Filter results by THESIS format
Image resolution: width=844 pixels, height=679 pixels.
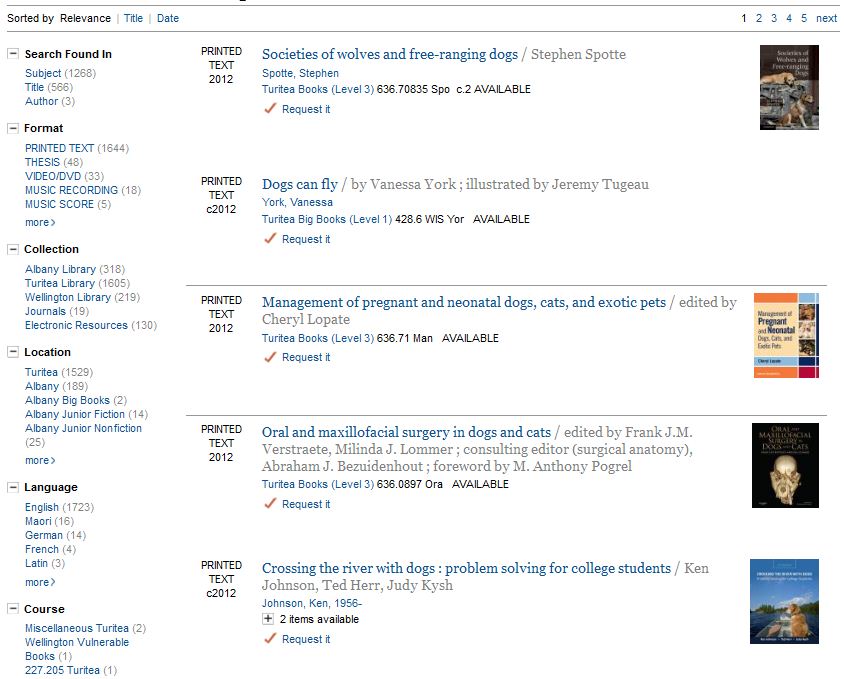42,162
